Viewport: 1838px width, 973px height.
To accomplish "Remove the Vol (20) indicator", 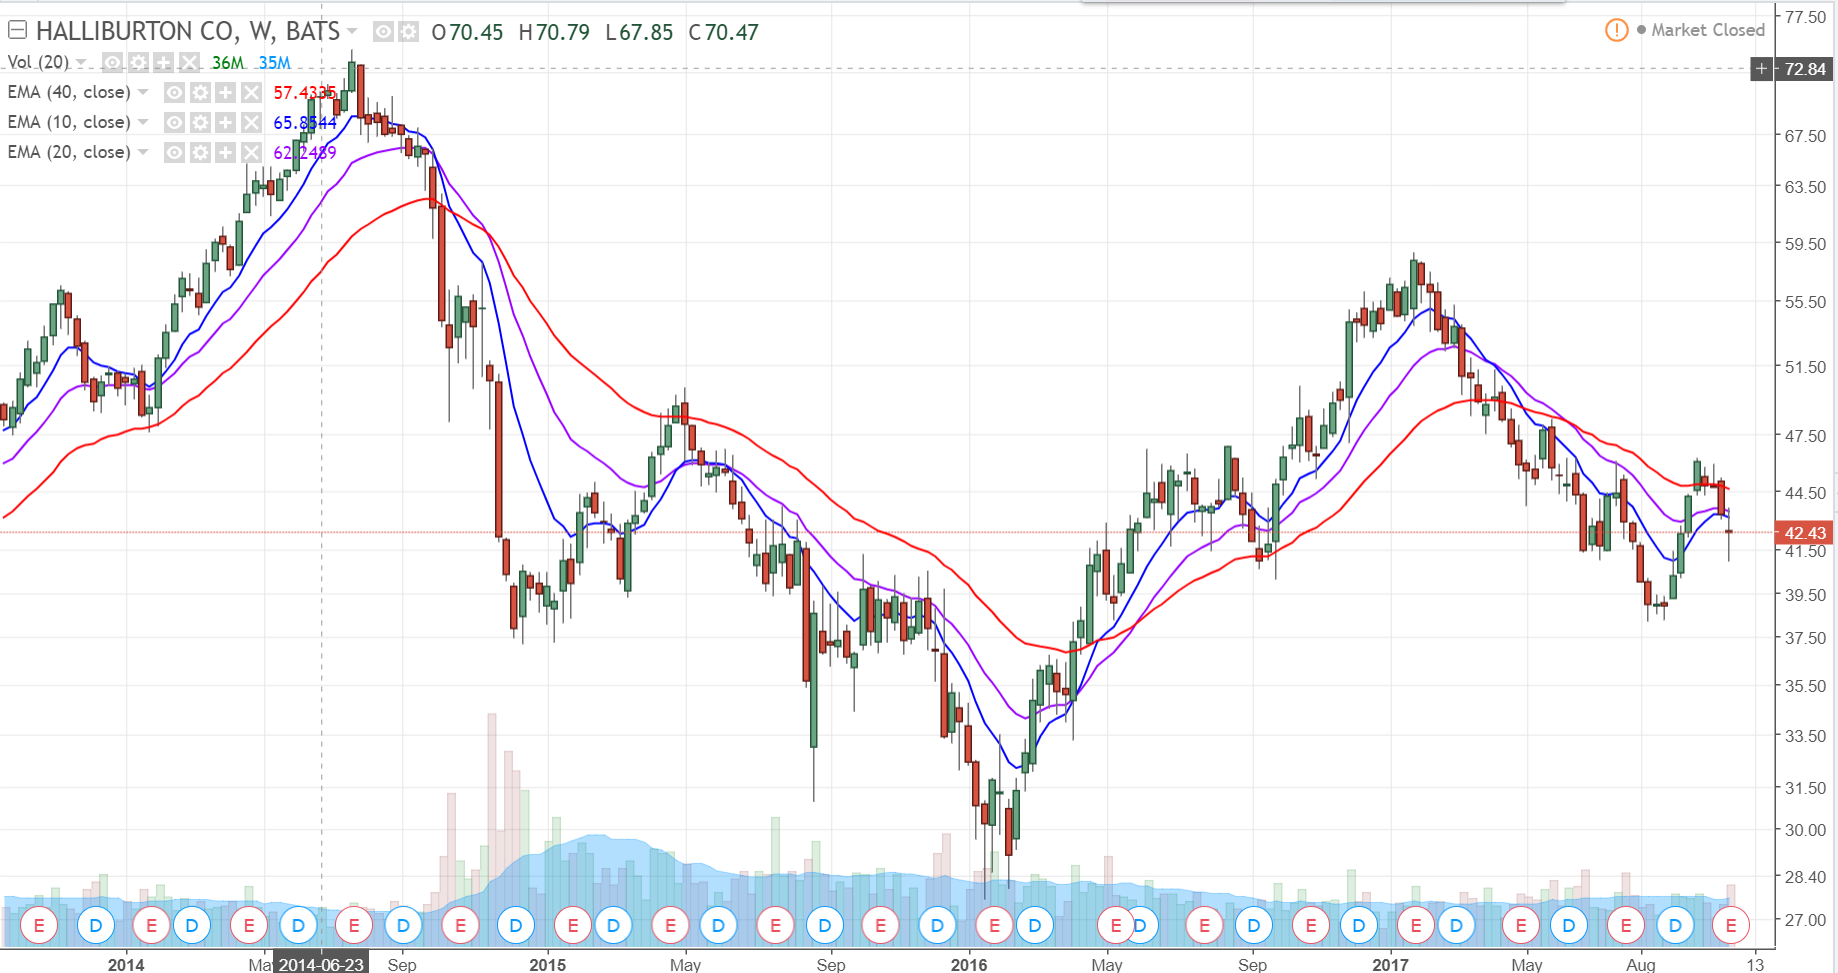I will click(x=189, y=63).
